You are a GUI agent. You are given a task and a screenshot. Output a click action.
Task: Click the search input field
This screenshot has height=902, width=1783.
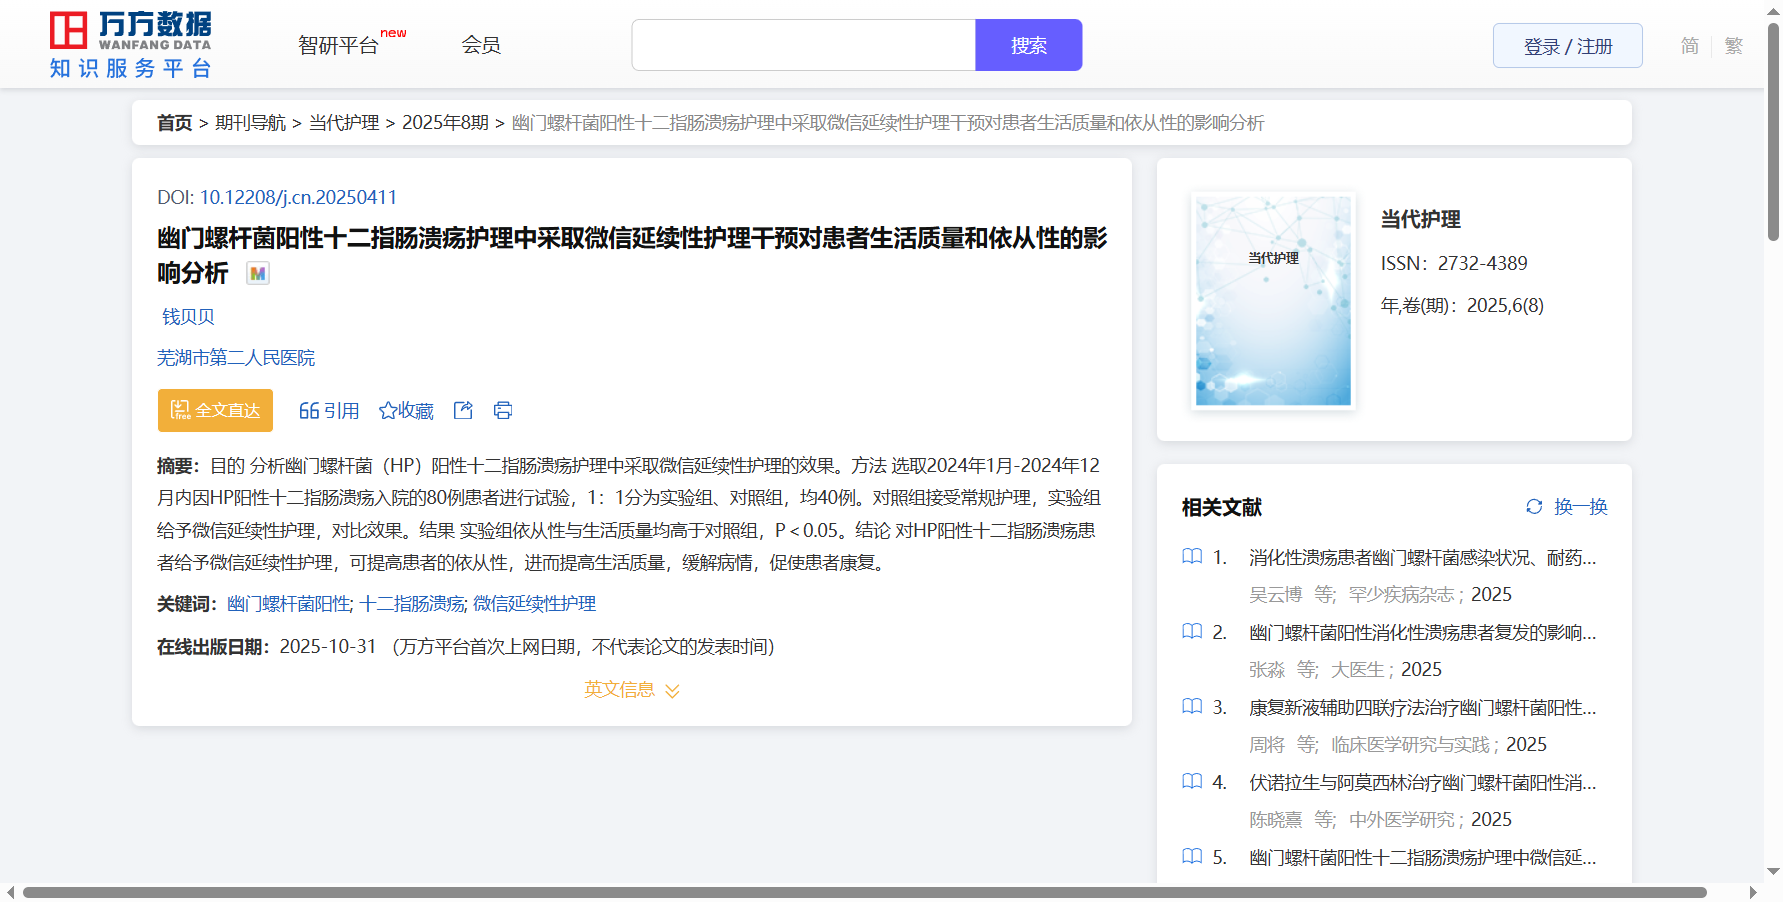click(x=803, y=45)
